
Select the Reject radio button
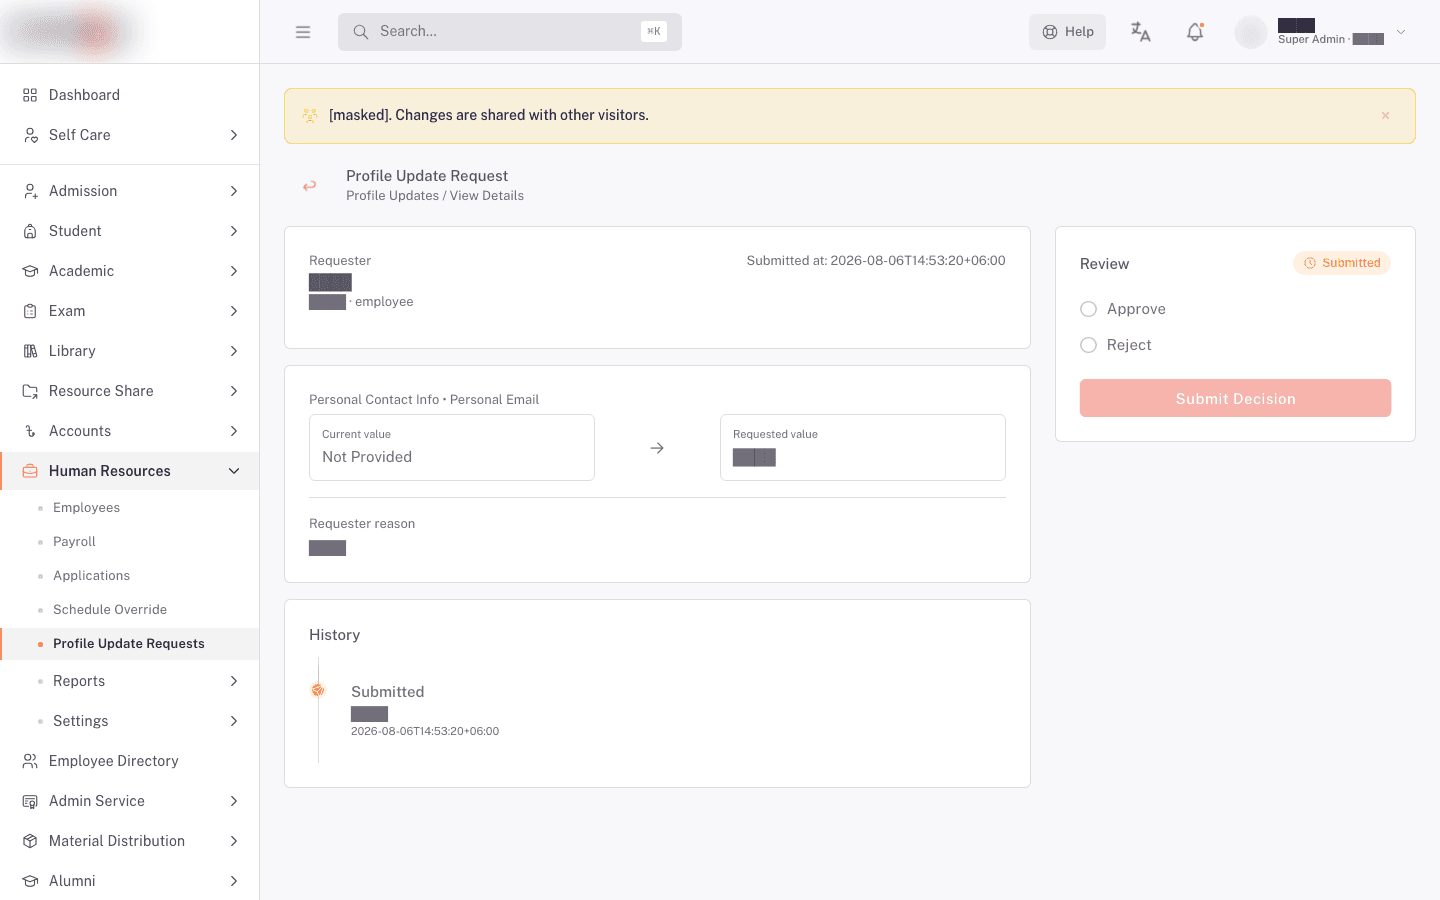tap(1089, 345)
